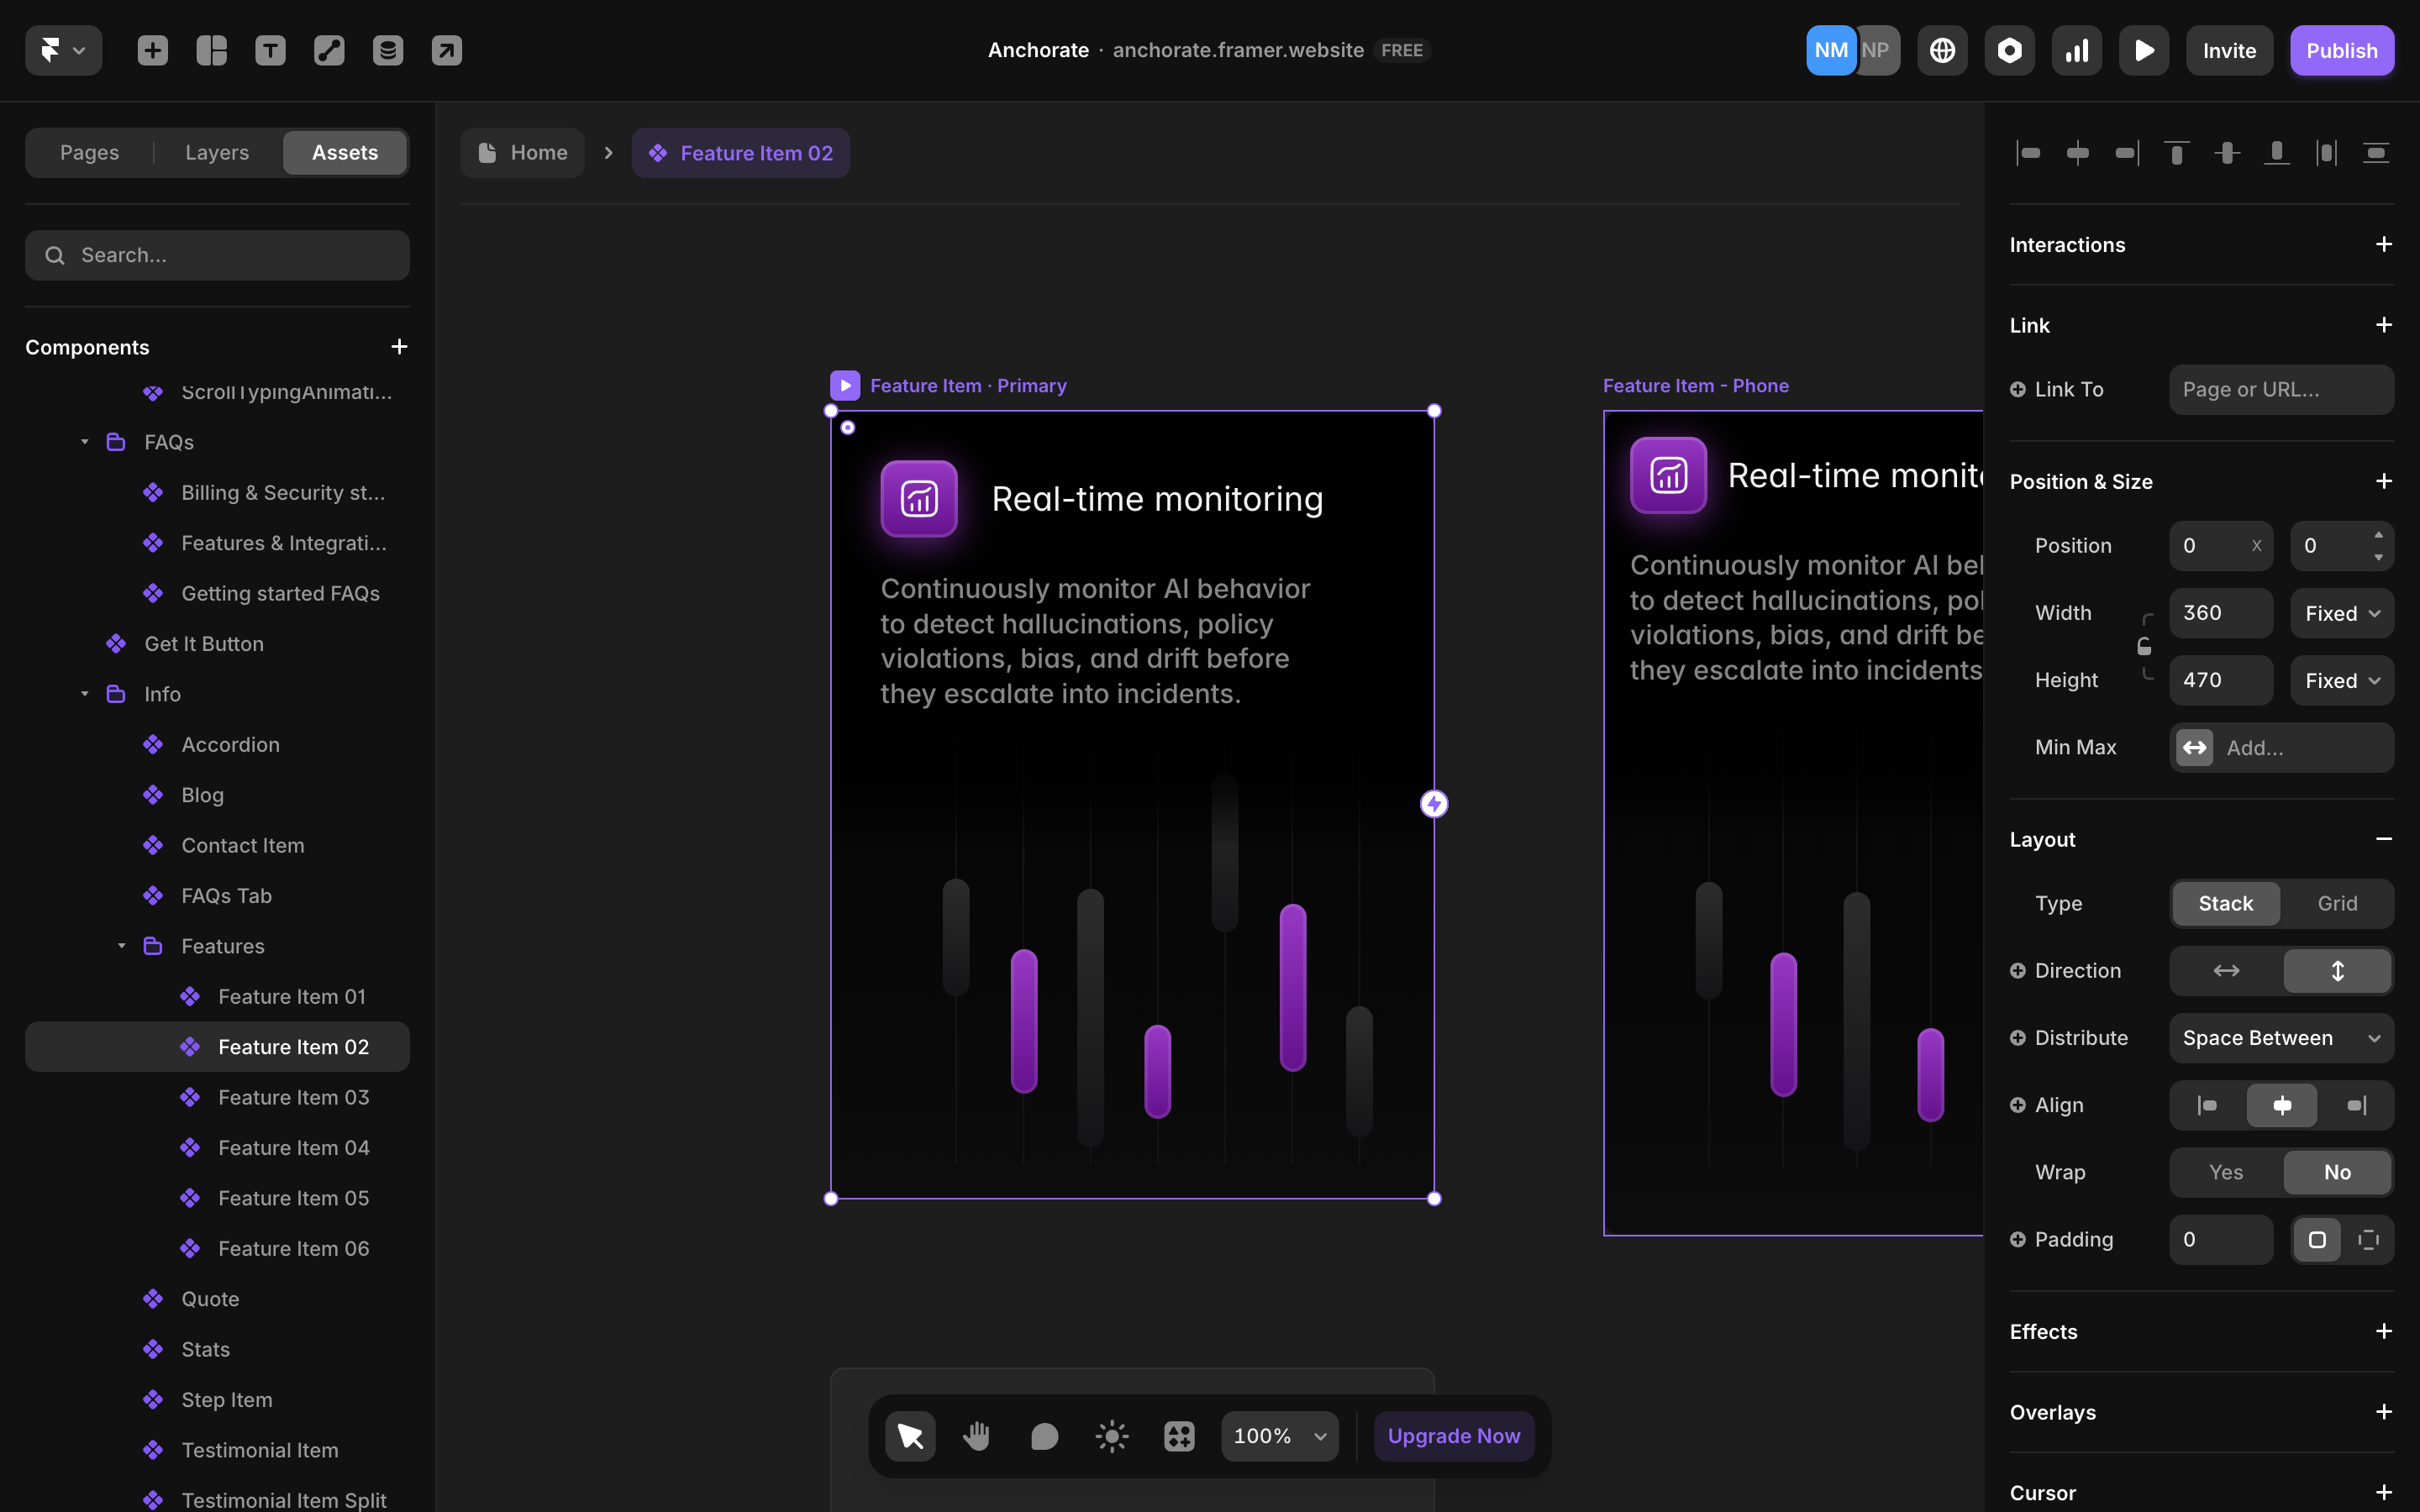Set Direction to horizontal
This screenshot has width=2420, height=1512.
pyautogui.click(x=2226, y=970)
